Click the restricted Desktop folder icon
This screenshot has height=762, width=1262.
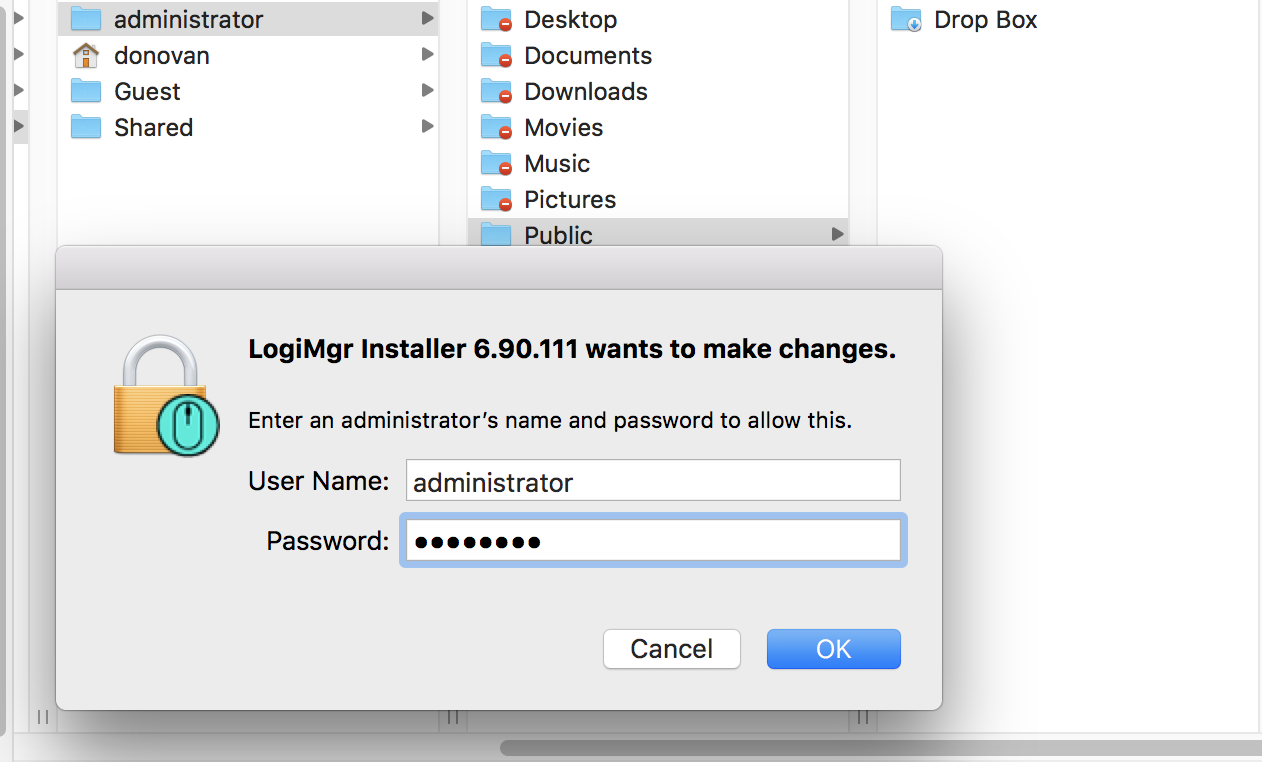[x=497, y=19]
